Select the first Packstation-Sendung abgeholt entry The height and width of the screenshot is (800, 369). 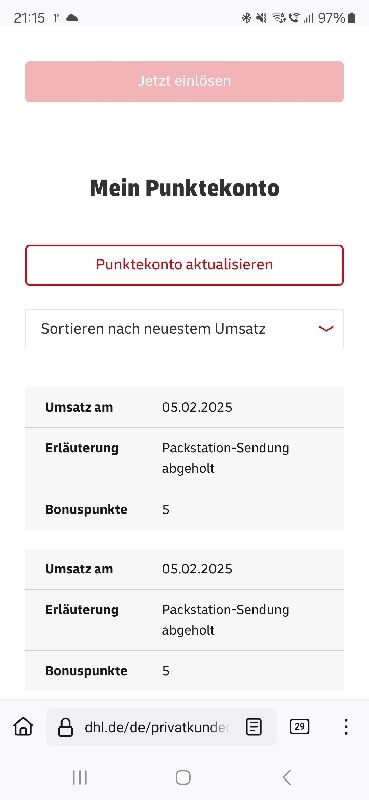pos(226,458)
